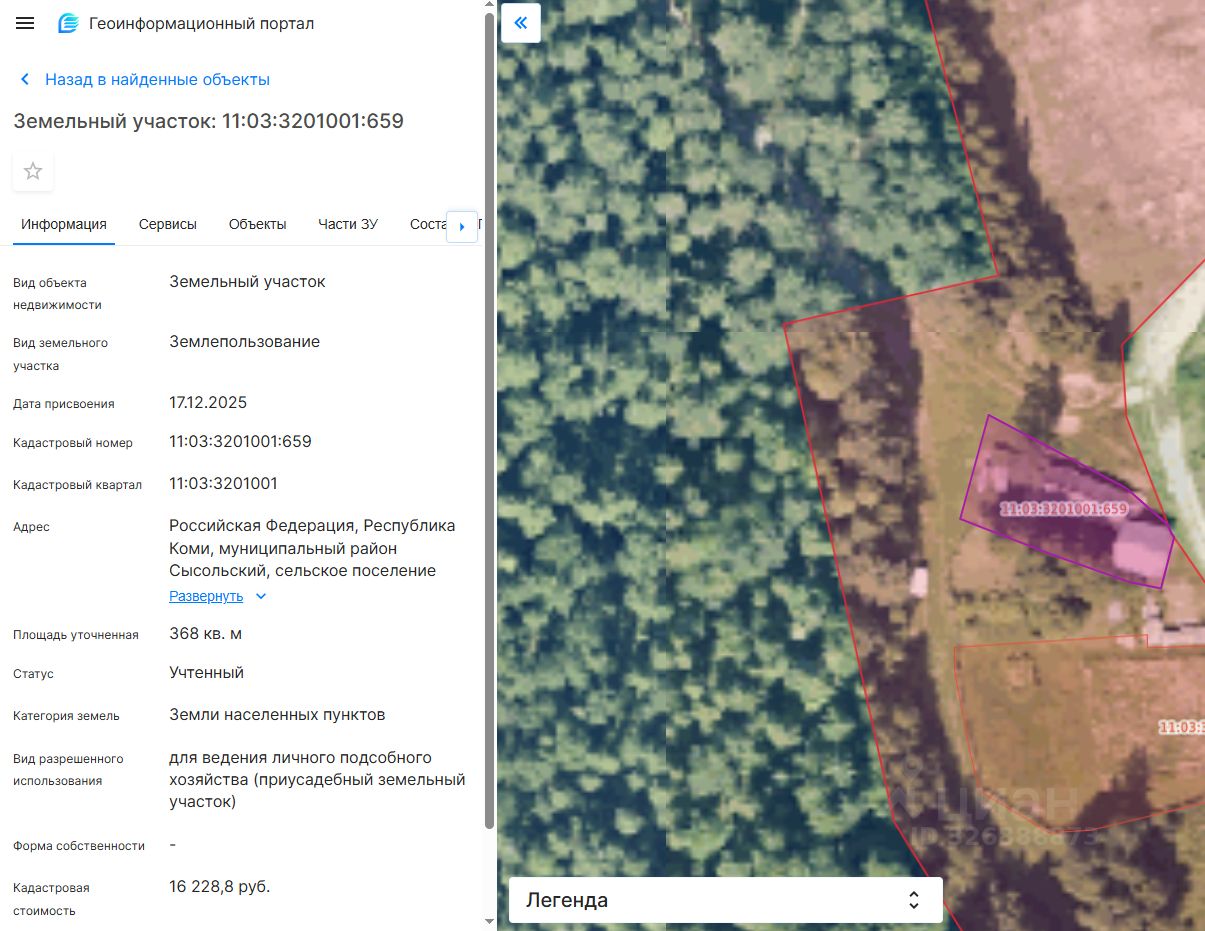Select the cadastral number value 11:03:3201001:659
Viewport: 1205px width, 931px height.
[241, 442]
